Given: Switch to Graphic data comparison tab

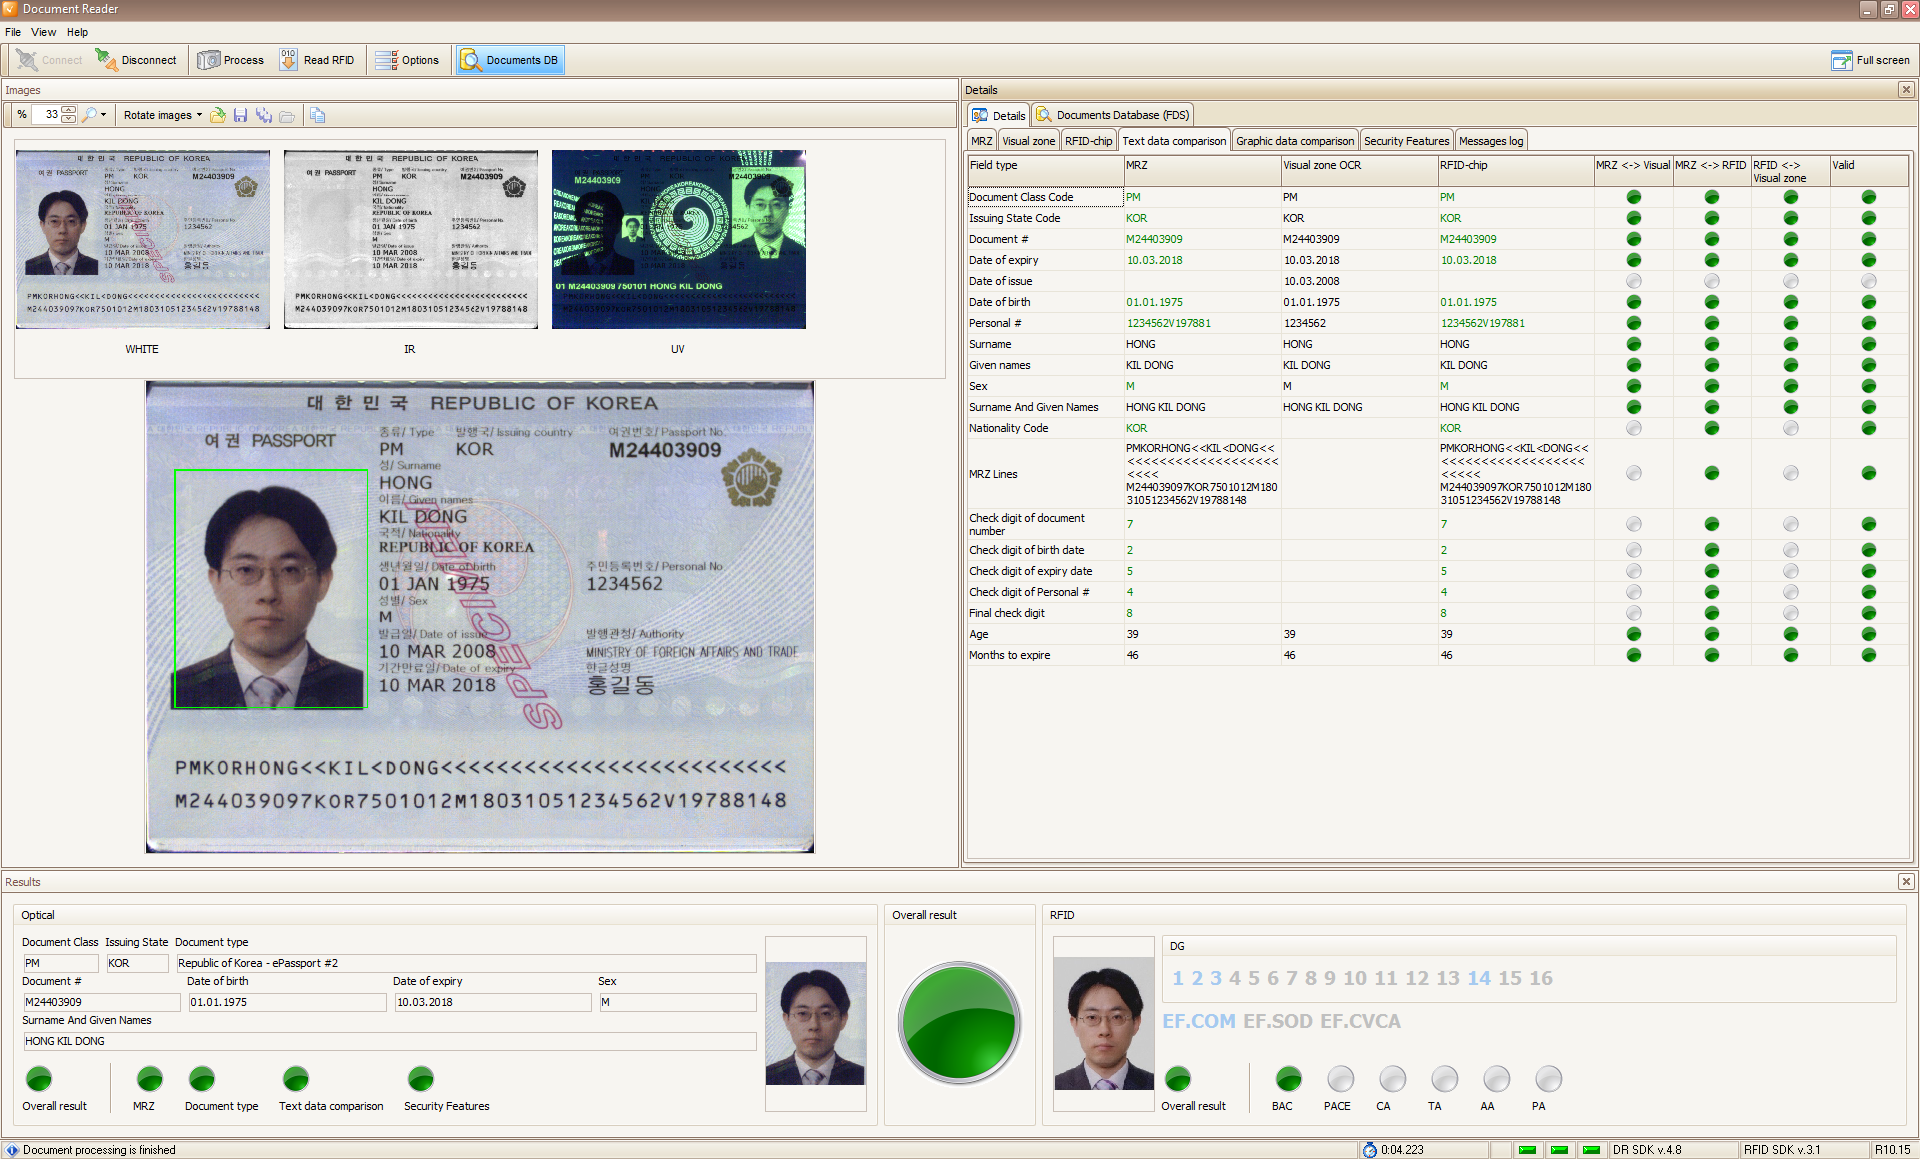Looking at the screenshot, I should click(x=1294, y=141).
